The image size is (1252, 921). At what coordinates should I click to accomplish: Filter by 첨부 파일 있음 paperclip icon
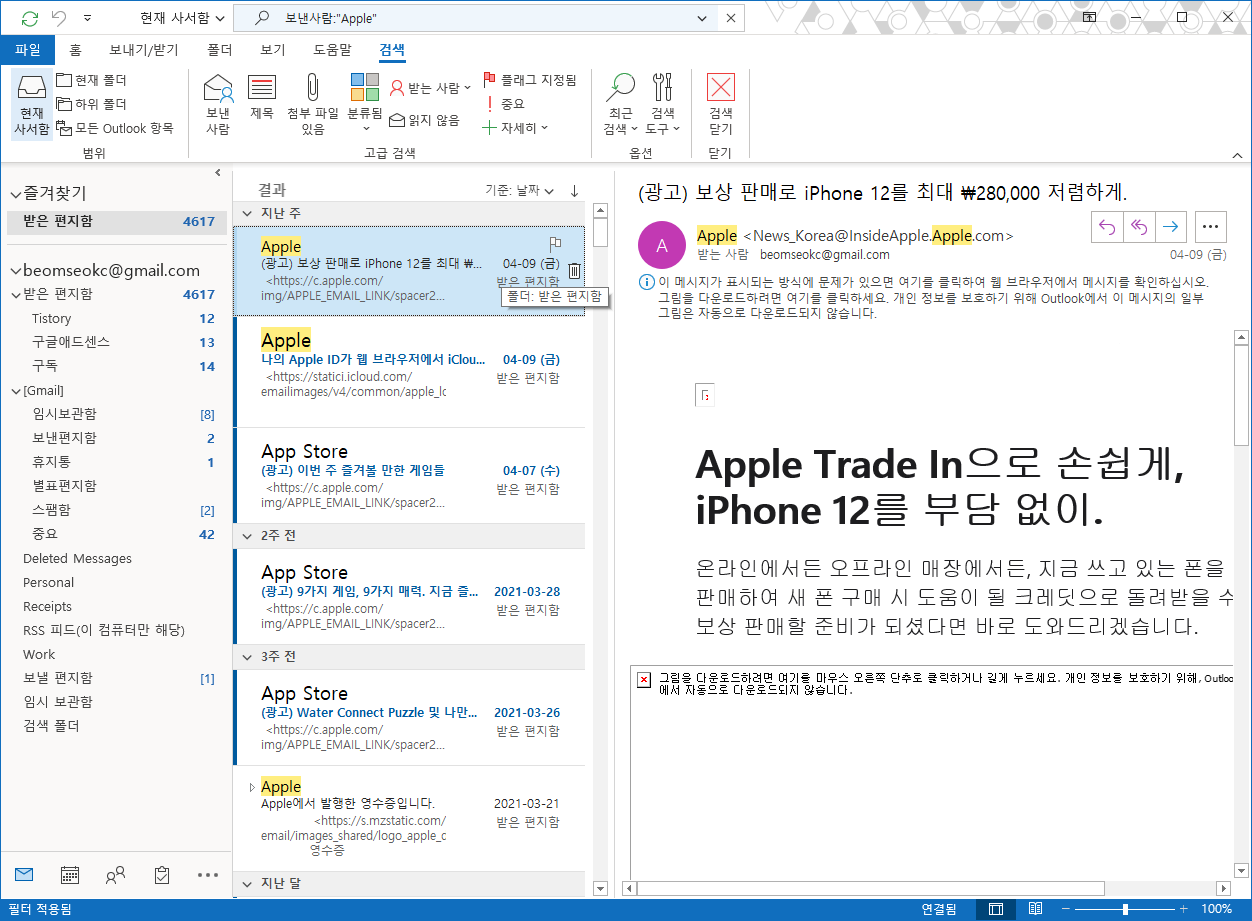[x=312, y=105]
